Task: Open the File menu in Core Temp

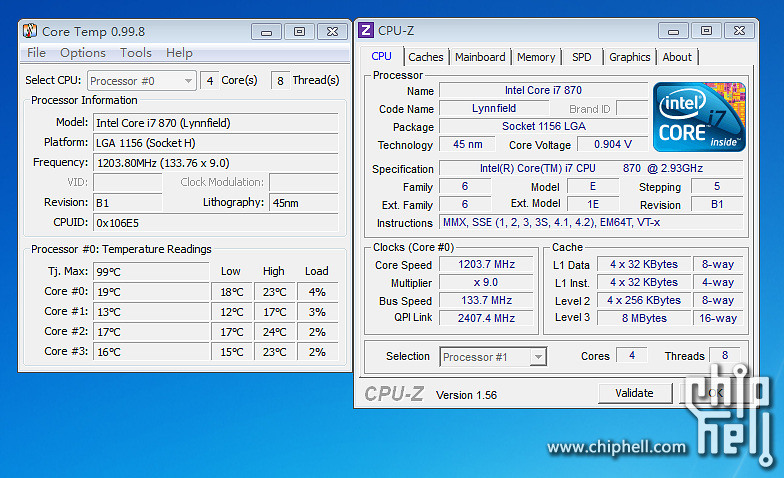Action: pos(36,52)
